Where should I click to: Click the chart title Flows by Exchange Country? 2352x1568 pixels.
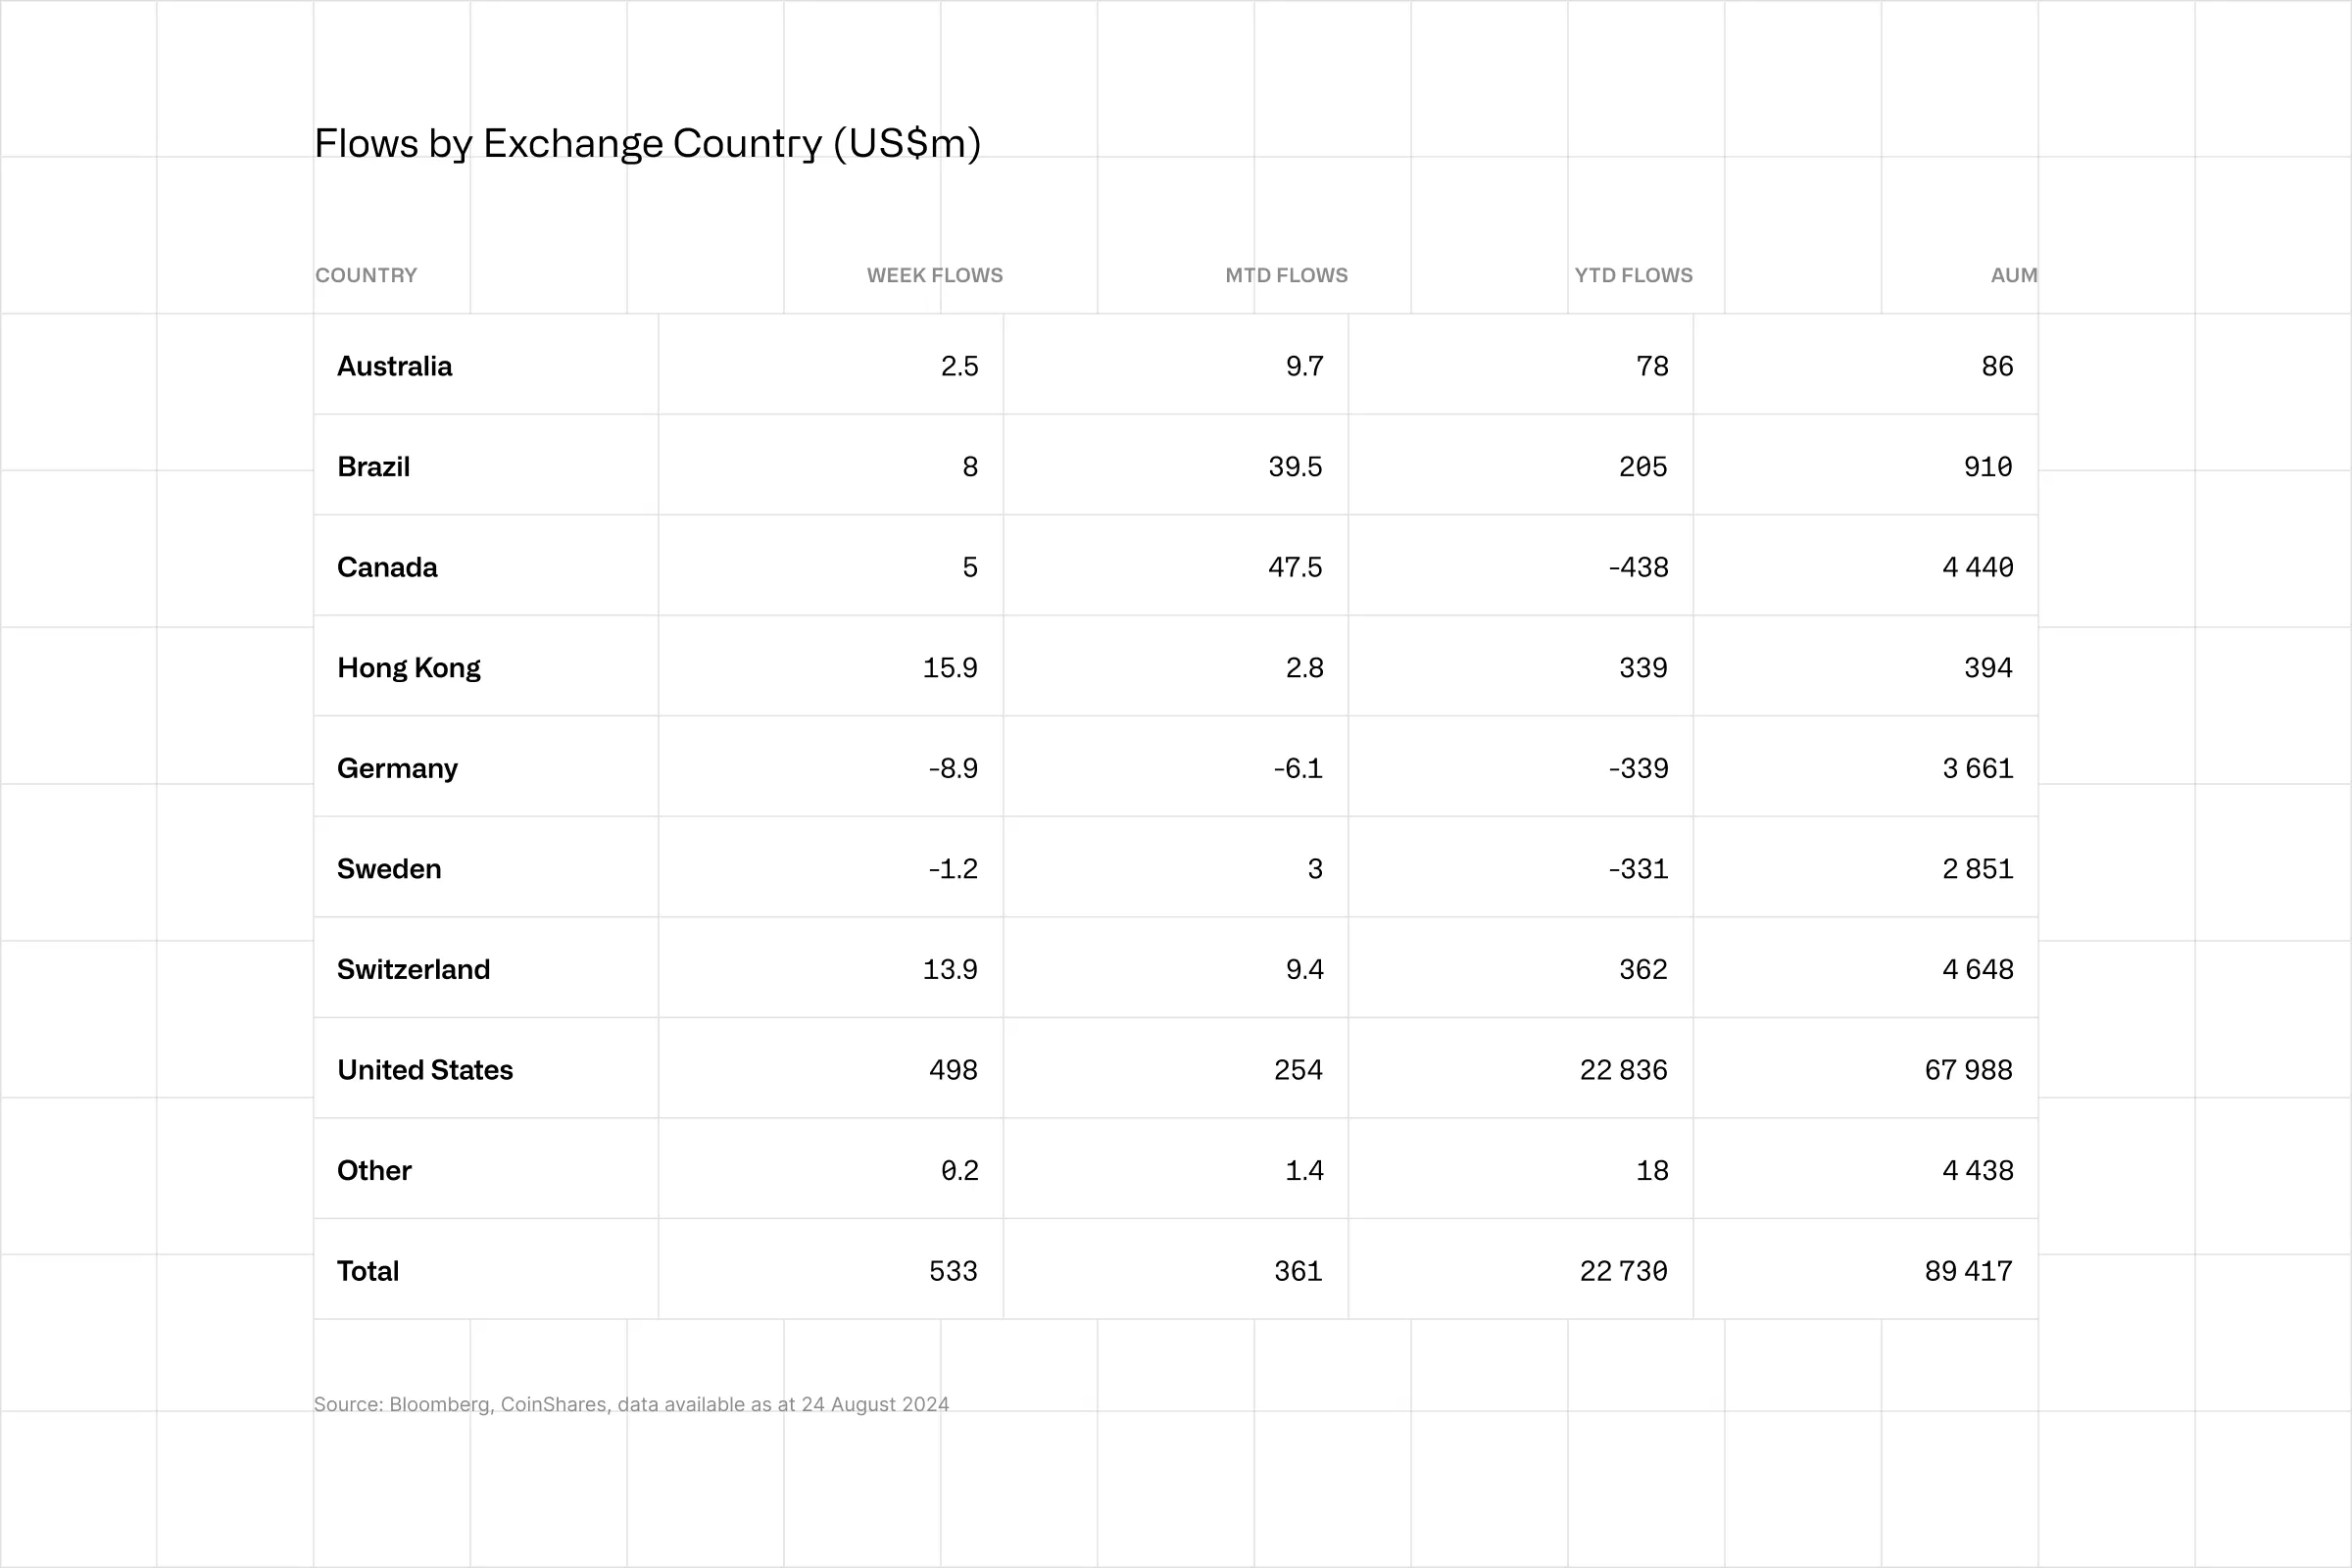pyautogui.click(x=647, y=144)
